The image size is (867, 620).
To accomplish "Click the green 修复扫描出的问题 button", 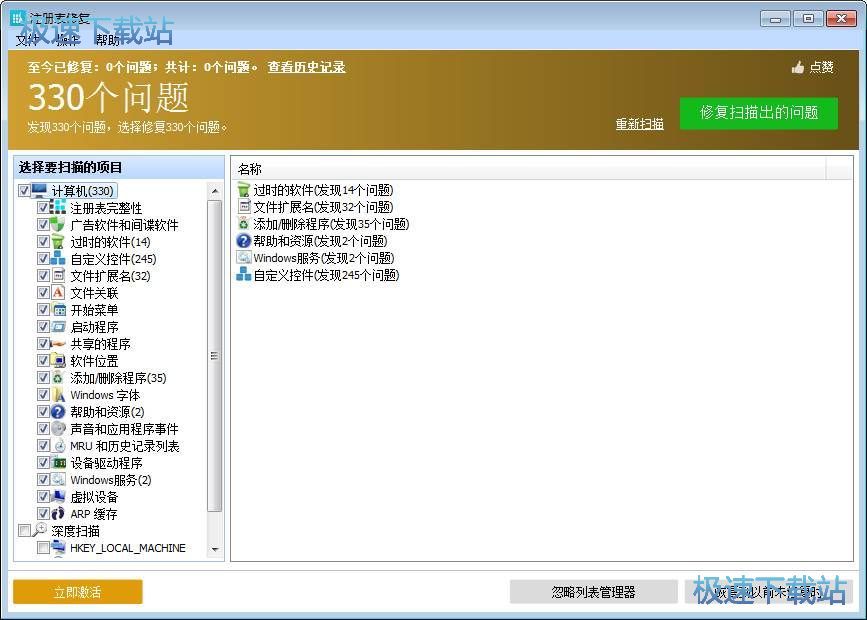I will click(758, 113).
